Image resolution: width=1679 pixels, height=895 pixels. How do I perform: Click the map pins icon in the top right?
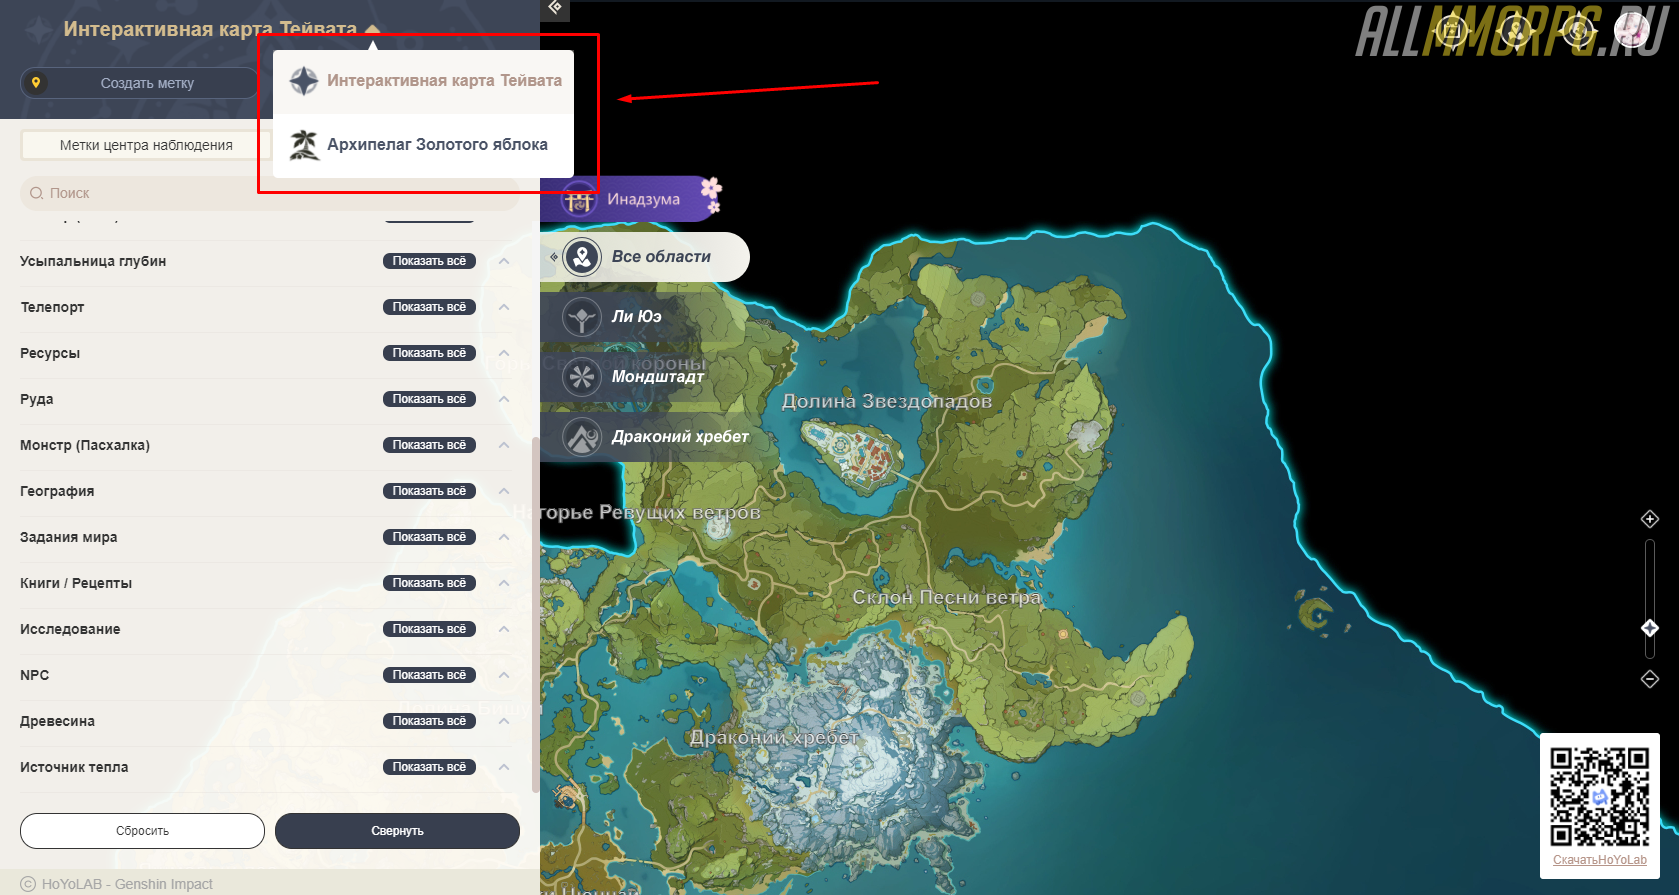pyautogui.click(x=1516, y=31)
